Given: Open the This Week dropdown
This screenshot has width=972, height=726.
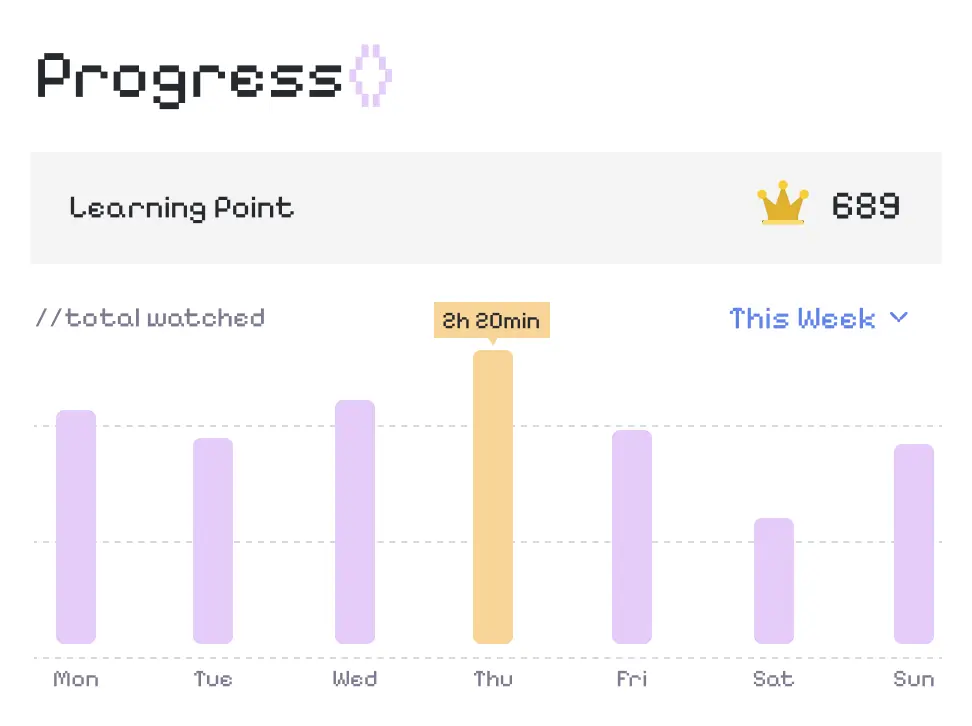Looking at the screenshot, I should click(803, 318).
